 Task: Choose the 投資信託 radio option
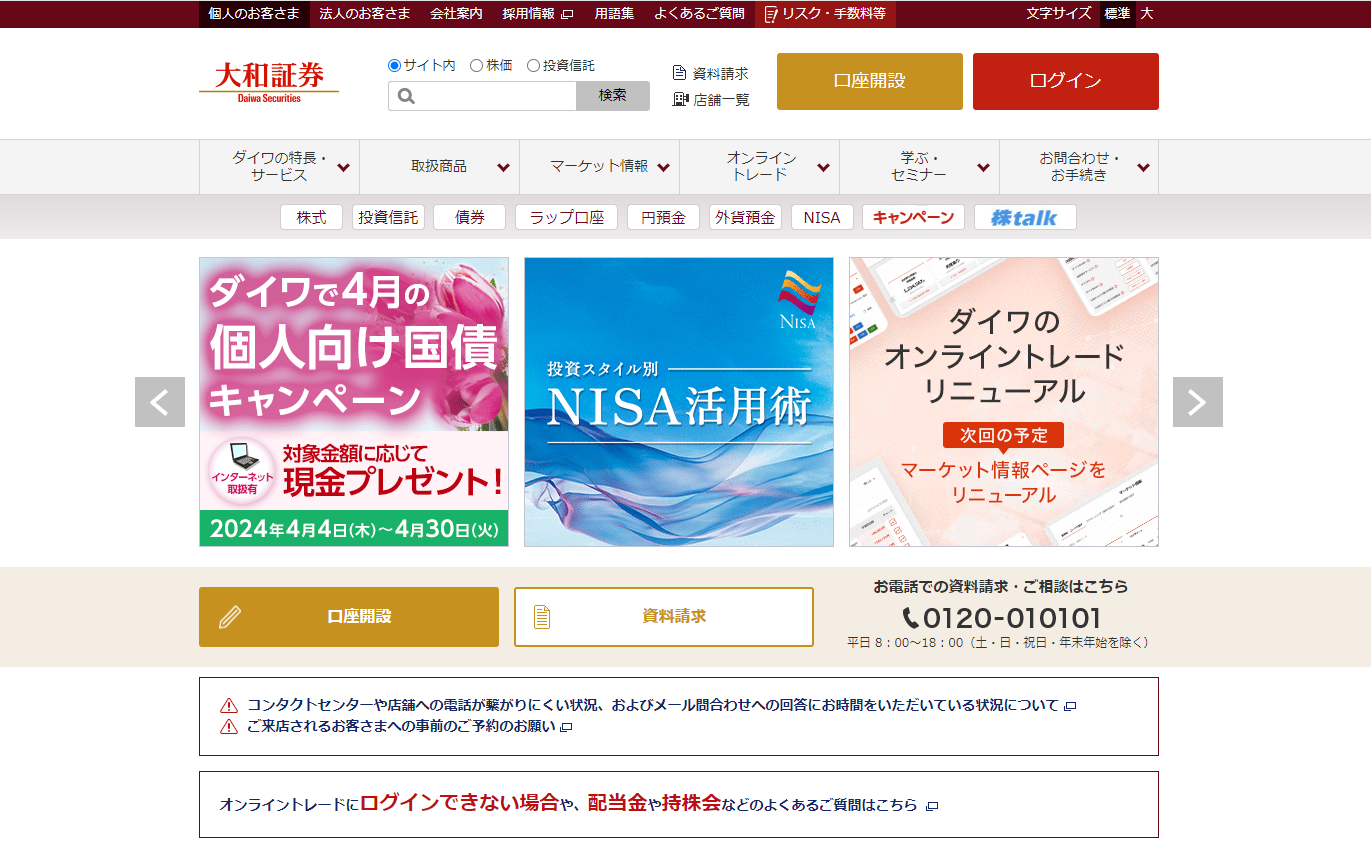(533, 65)
